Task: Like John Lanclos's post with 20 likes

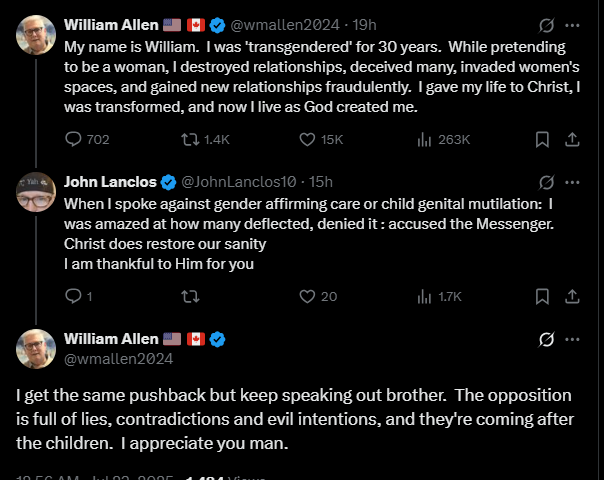Action: click(309, 296)
